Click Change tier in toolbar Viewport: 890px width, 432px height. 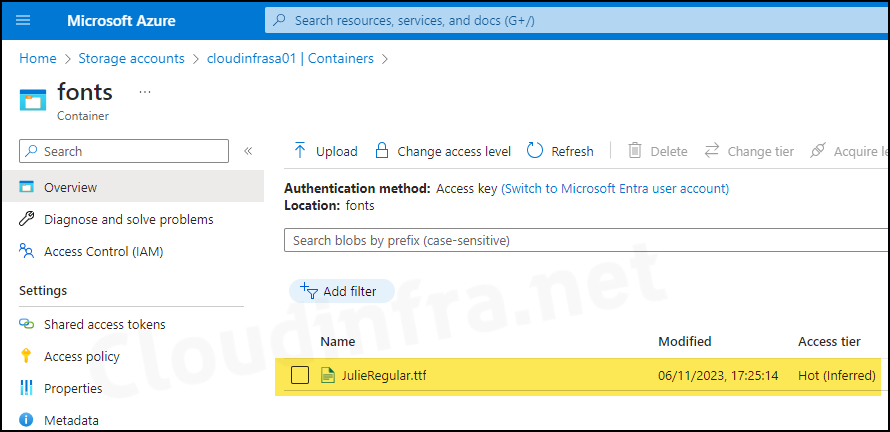[x=749, y=151]
